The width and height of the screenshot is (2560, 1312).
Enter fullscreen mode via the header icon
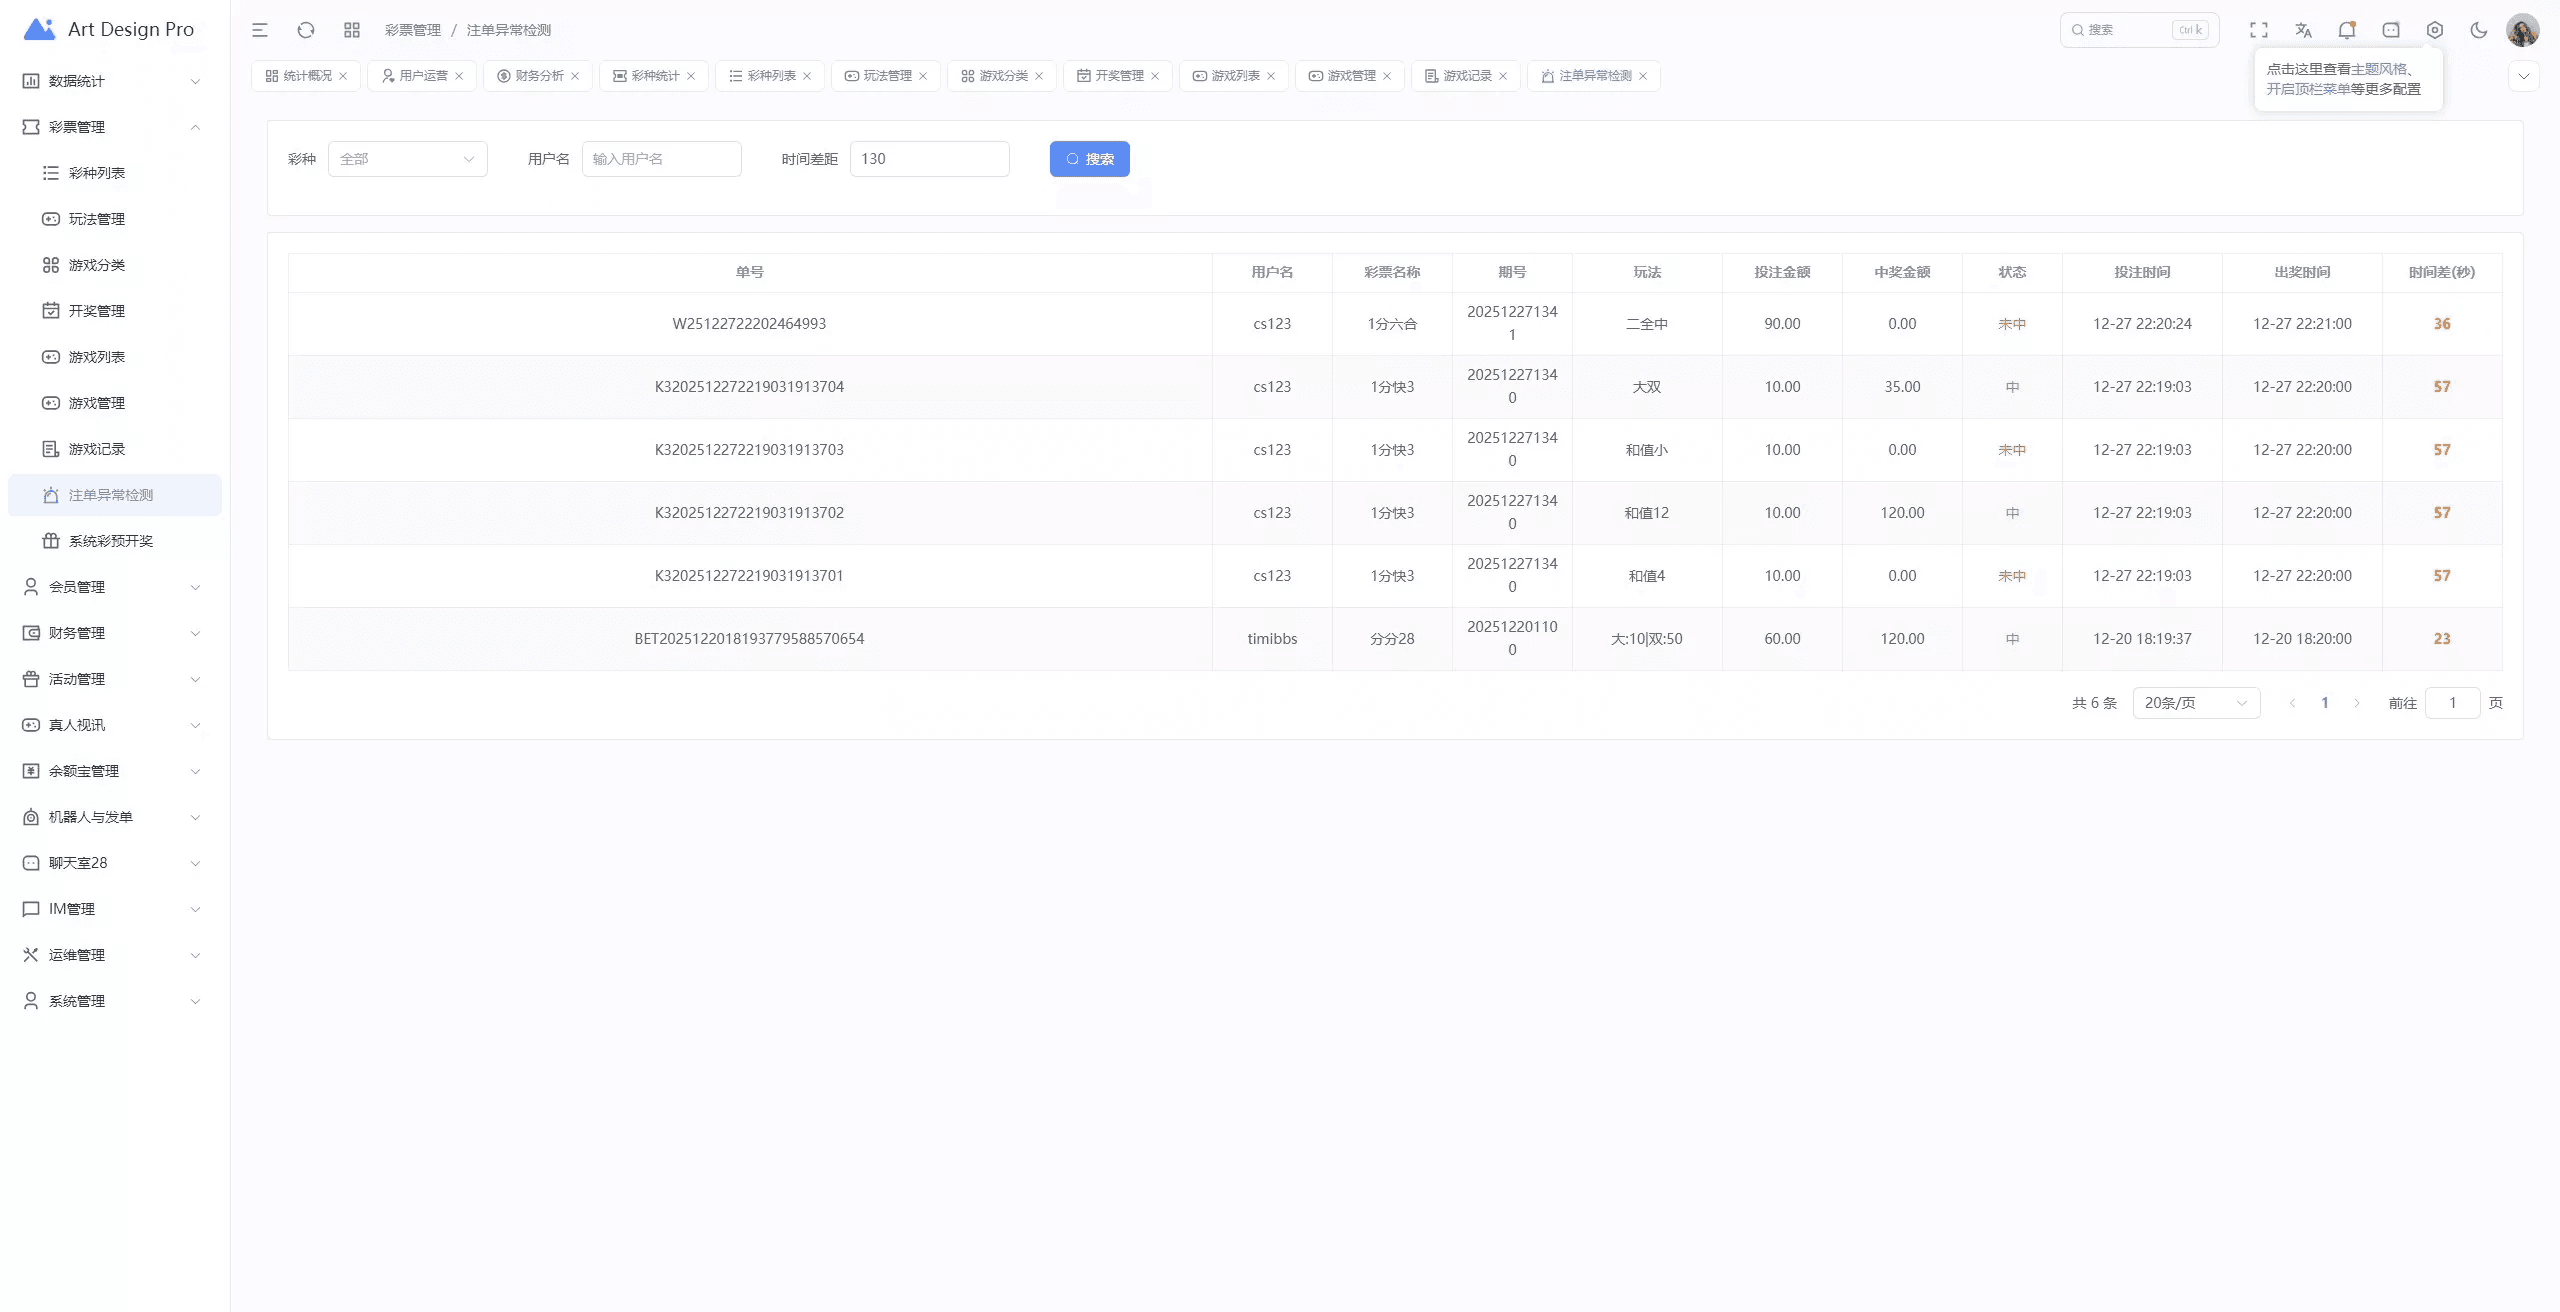coord(2259,30)
